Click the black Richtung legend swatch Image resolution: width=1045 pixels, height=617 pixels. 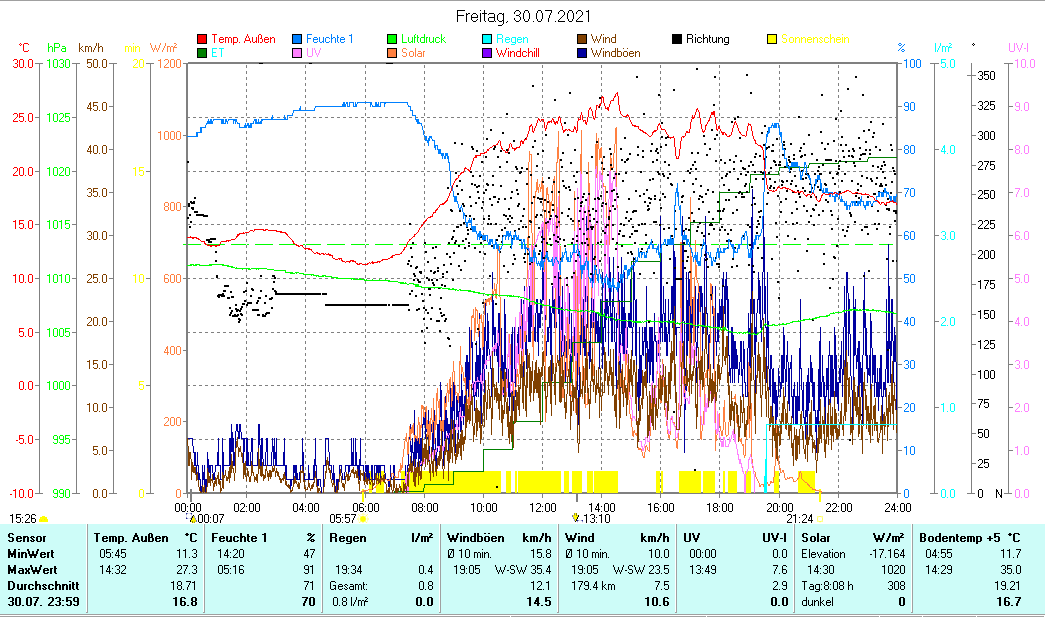(677, 39)
